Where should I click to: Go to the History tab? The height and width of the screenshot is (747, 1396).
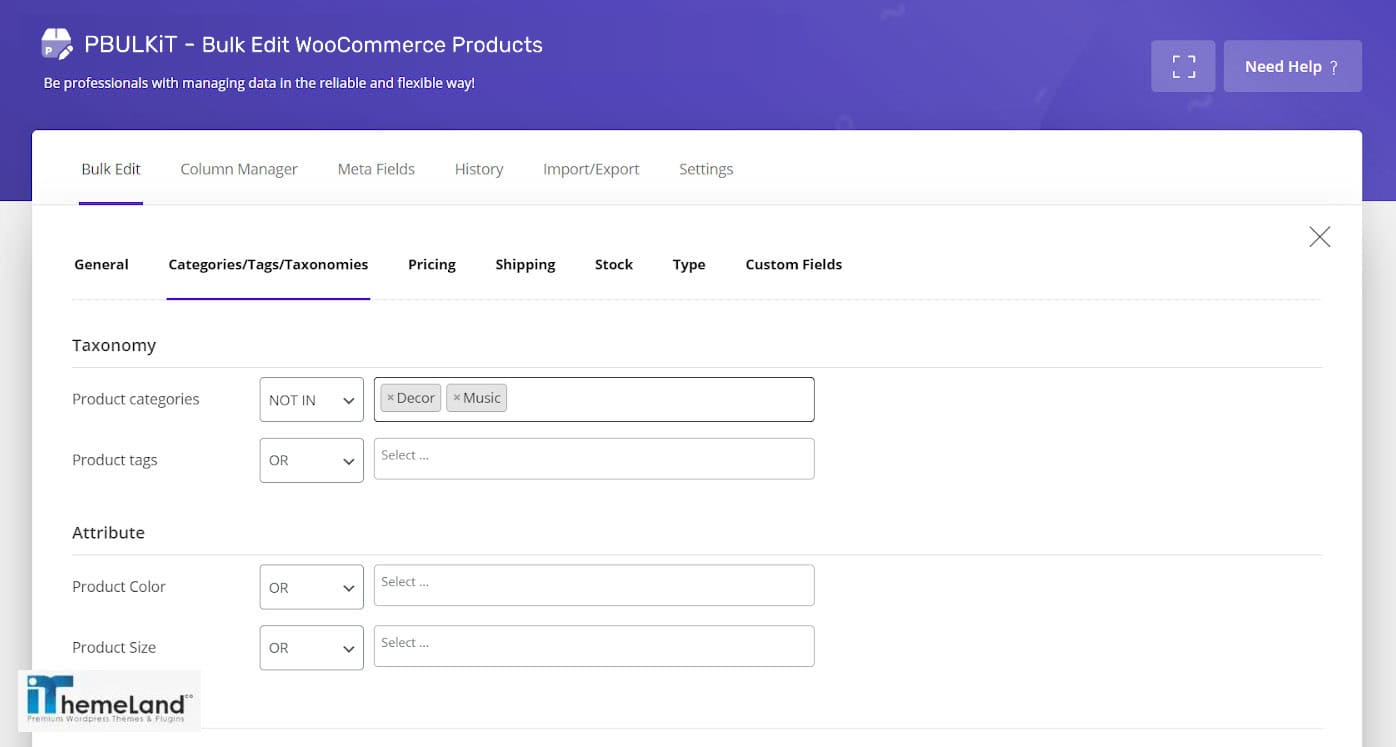point(479,169)
